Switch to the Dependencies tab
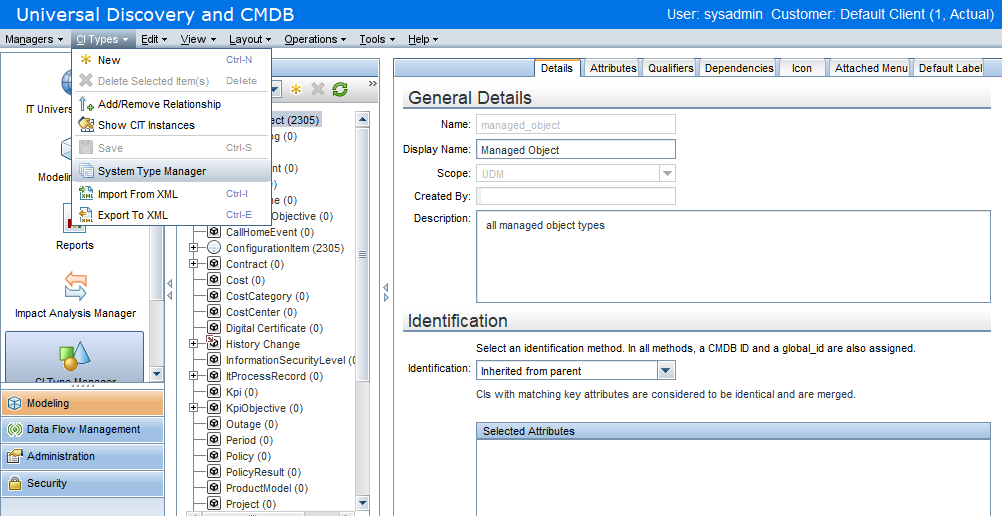The image size is (1002, 516). click(x=739, y=68)
